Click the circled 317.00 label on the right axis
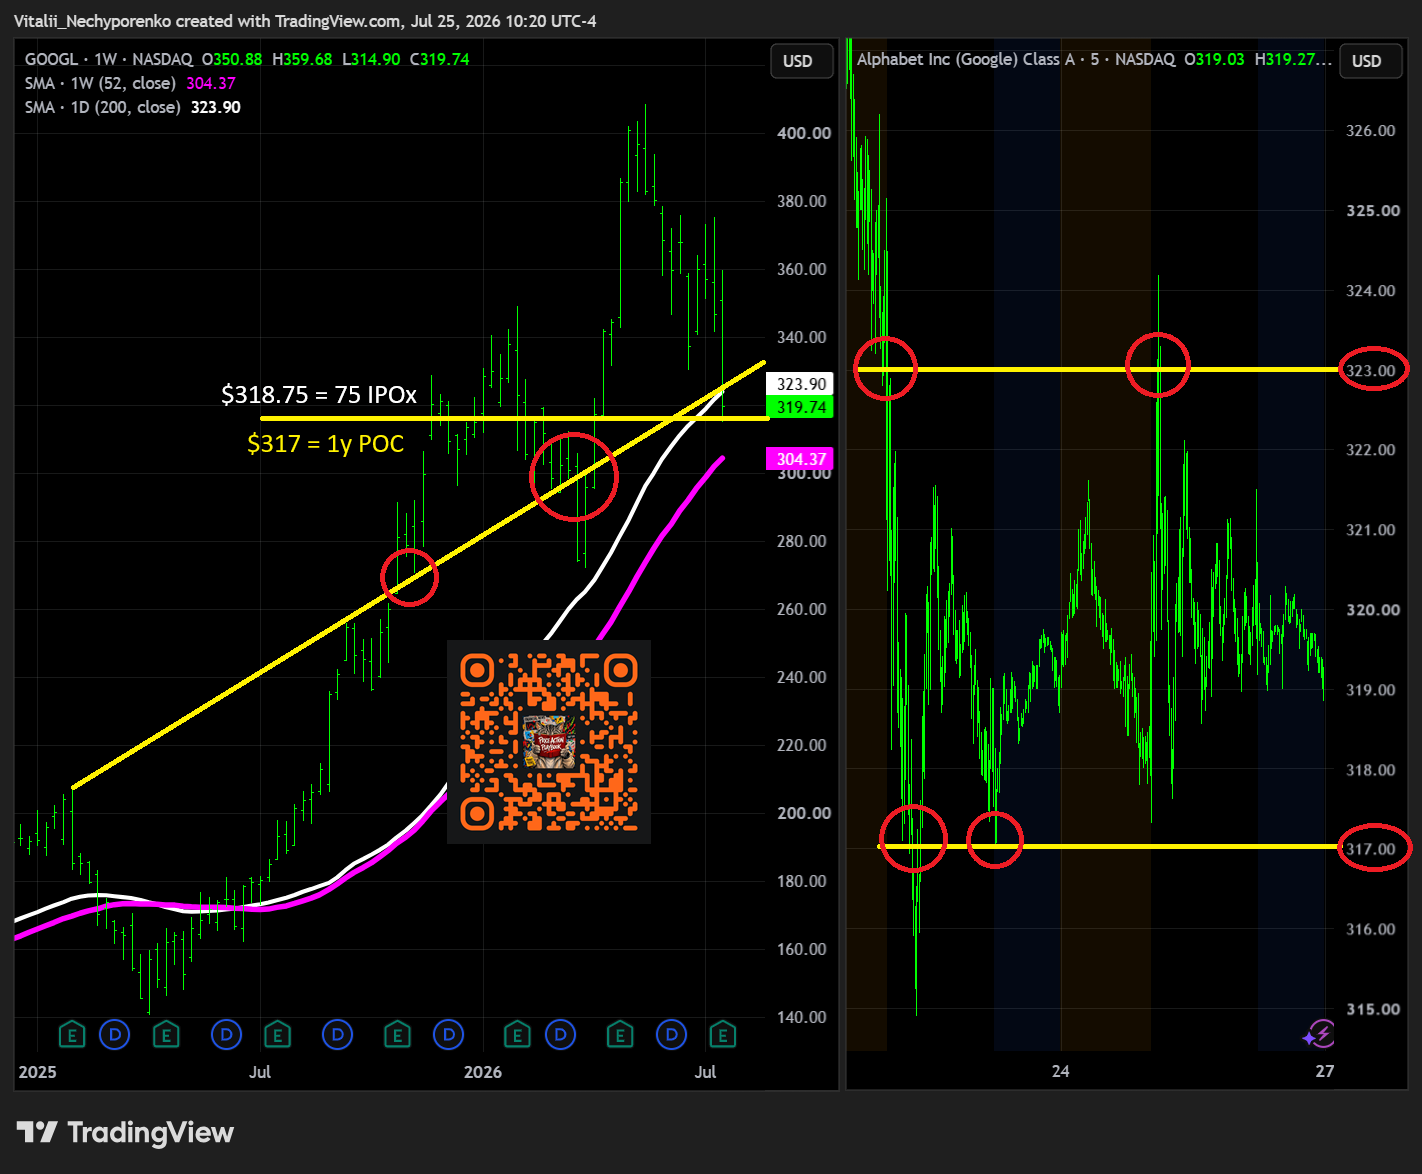The height and width of the screenshot is (1174, 1422). [1371, 849]
